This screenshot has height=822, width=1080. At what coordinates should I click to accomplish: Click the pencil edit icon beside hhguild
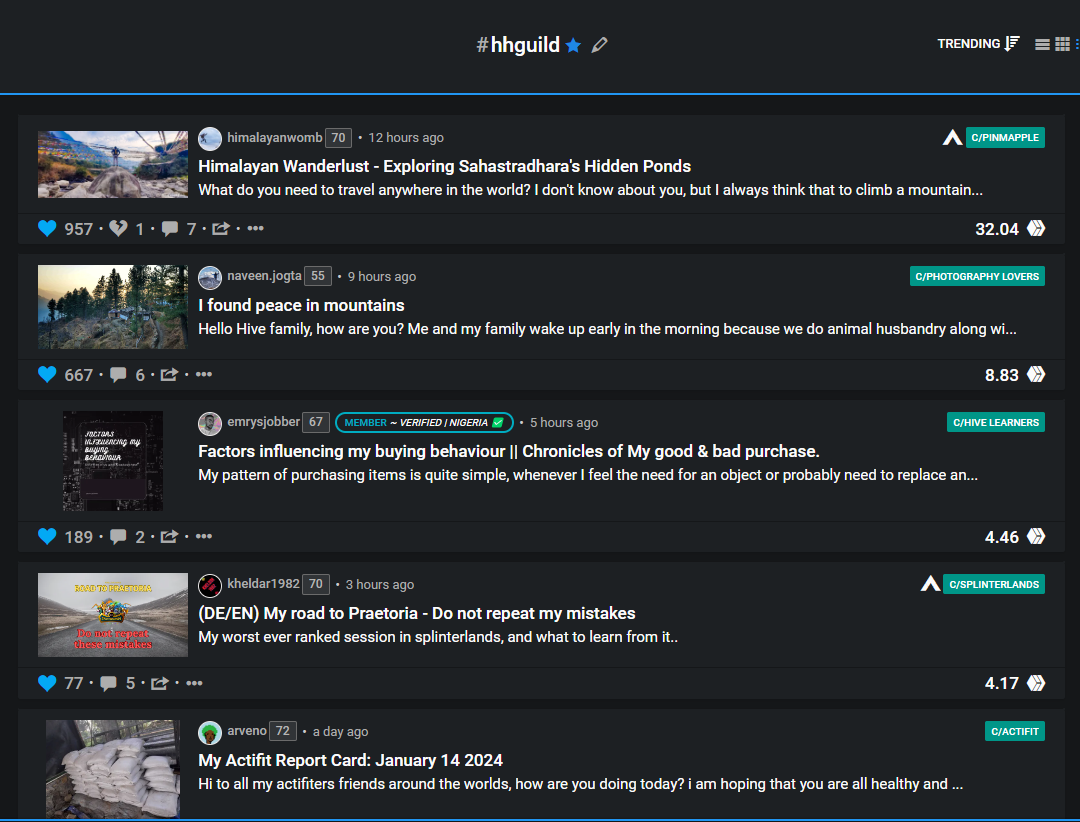tap(600, 45)
